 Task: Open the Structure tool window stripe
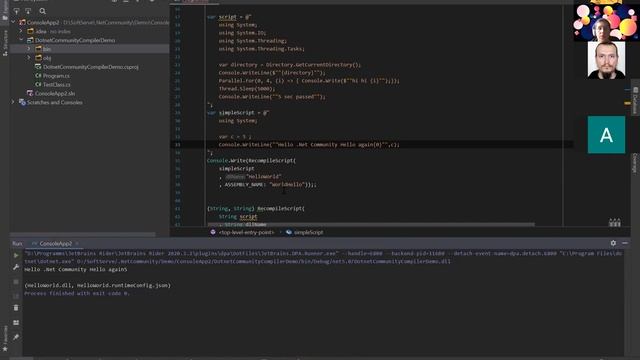point(5,43)
